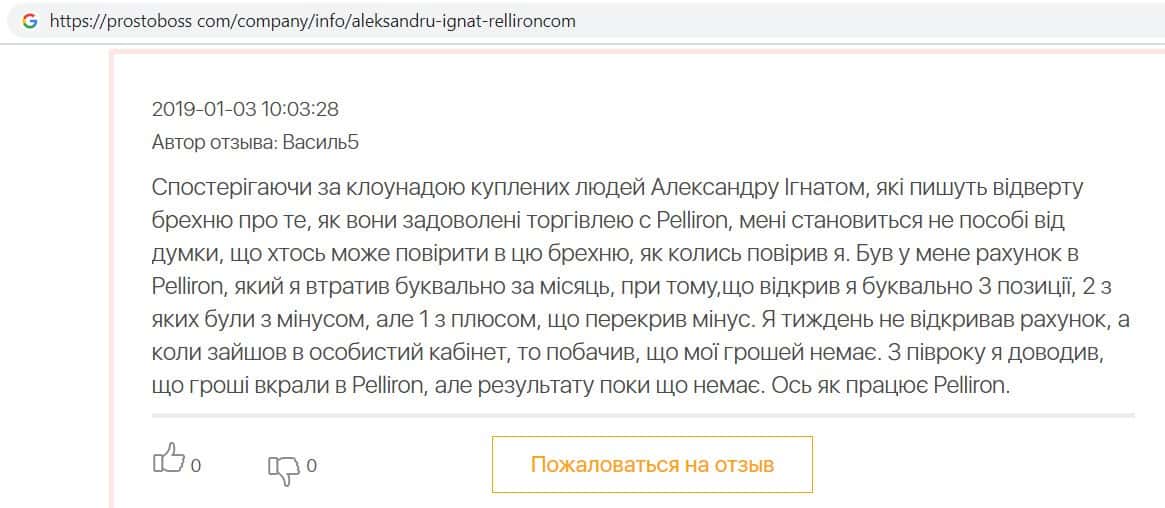
Task: Click the Google G icon in address bar
Action: point(30,20)
